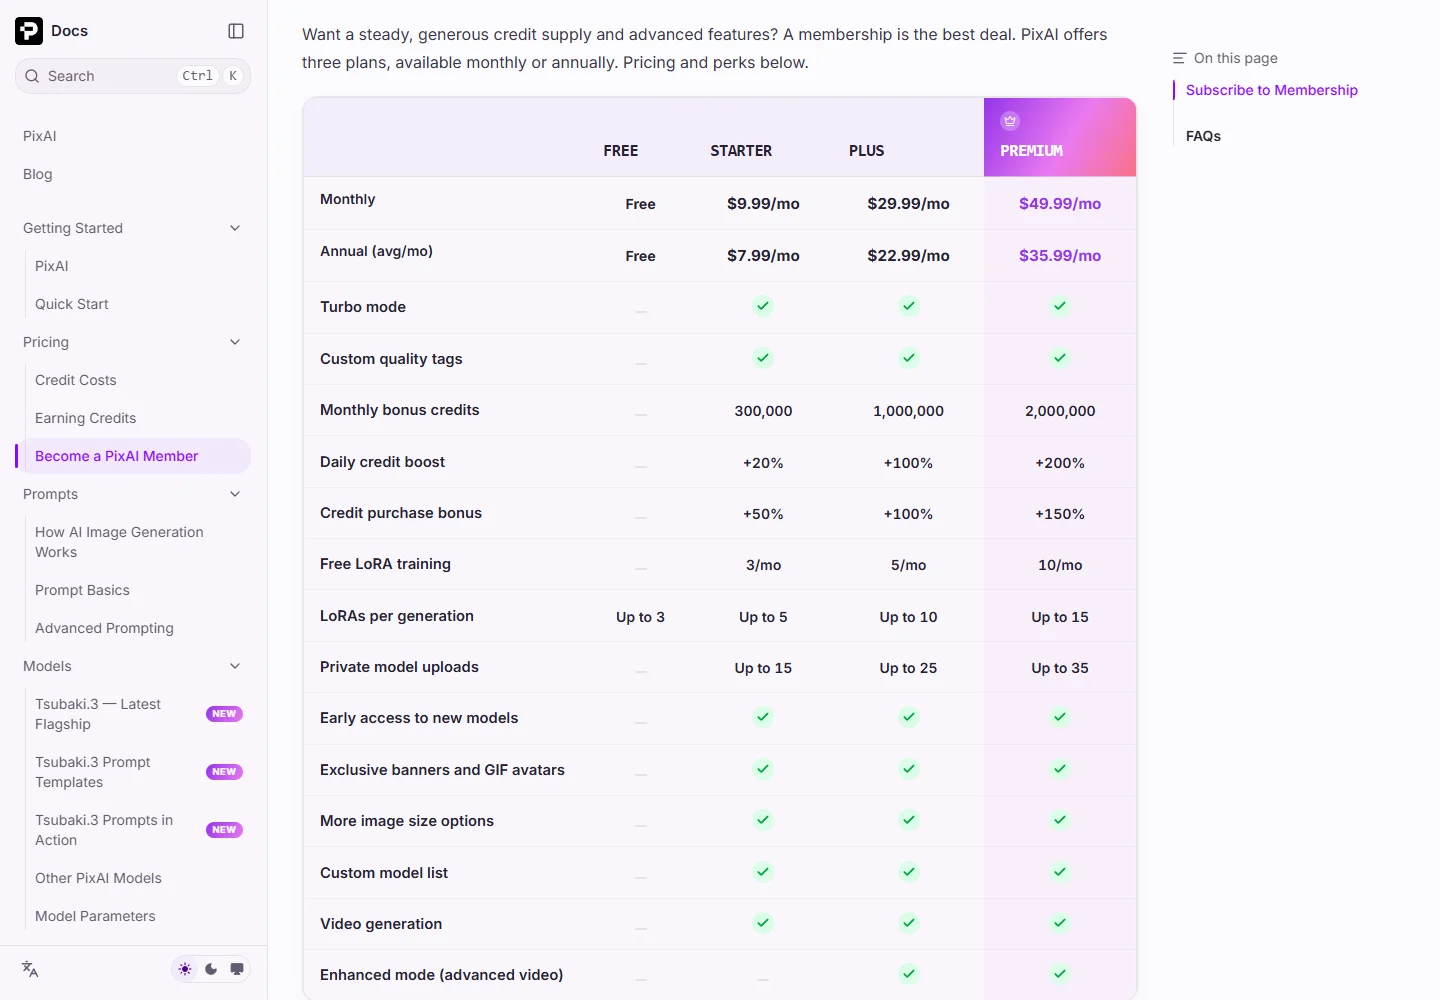Click the Starter checkmark for Video generation

click(x=763, y=923)
